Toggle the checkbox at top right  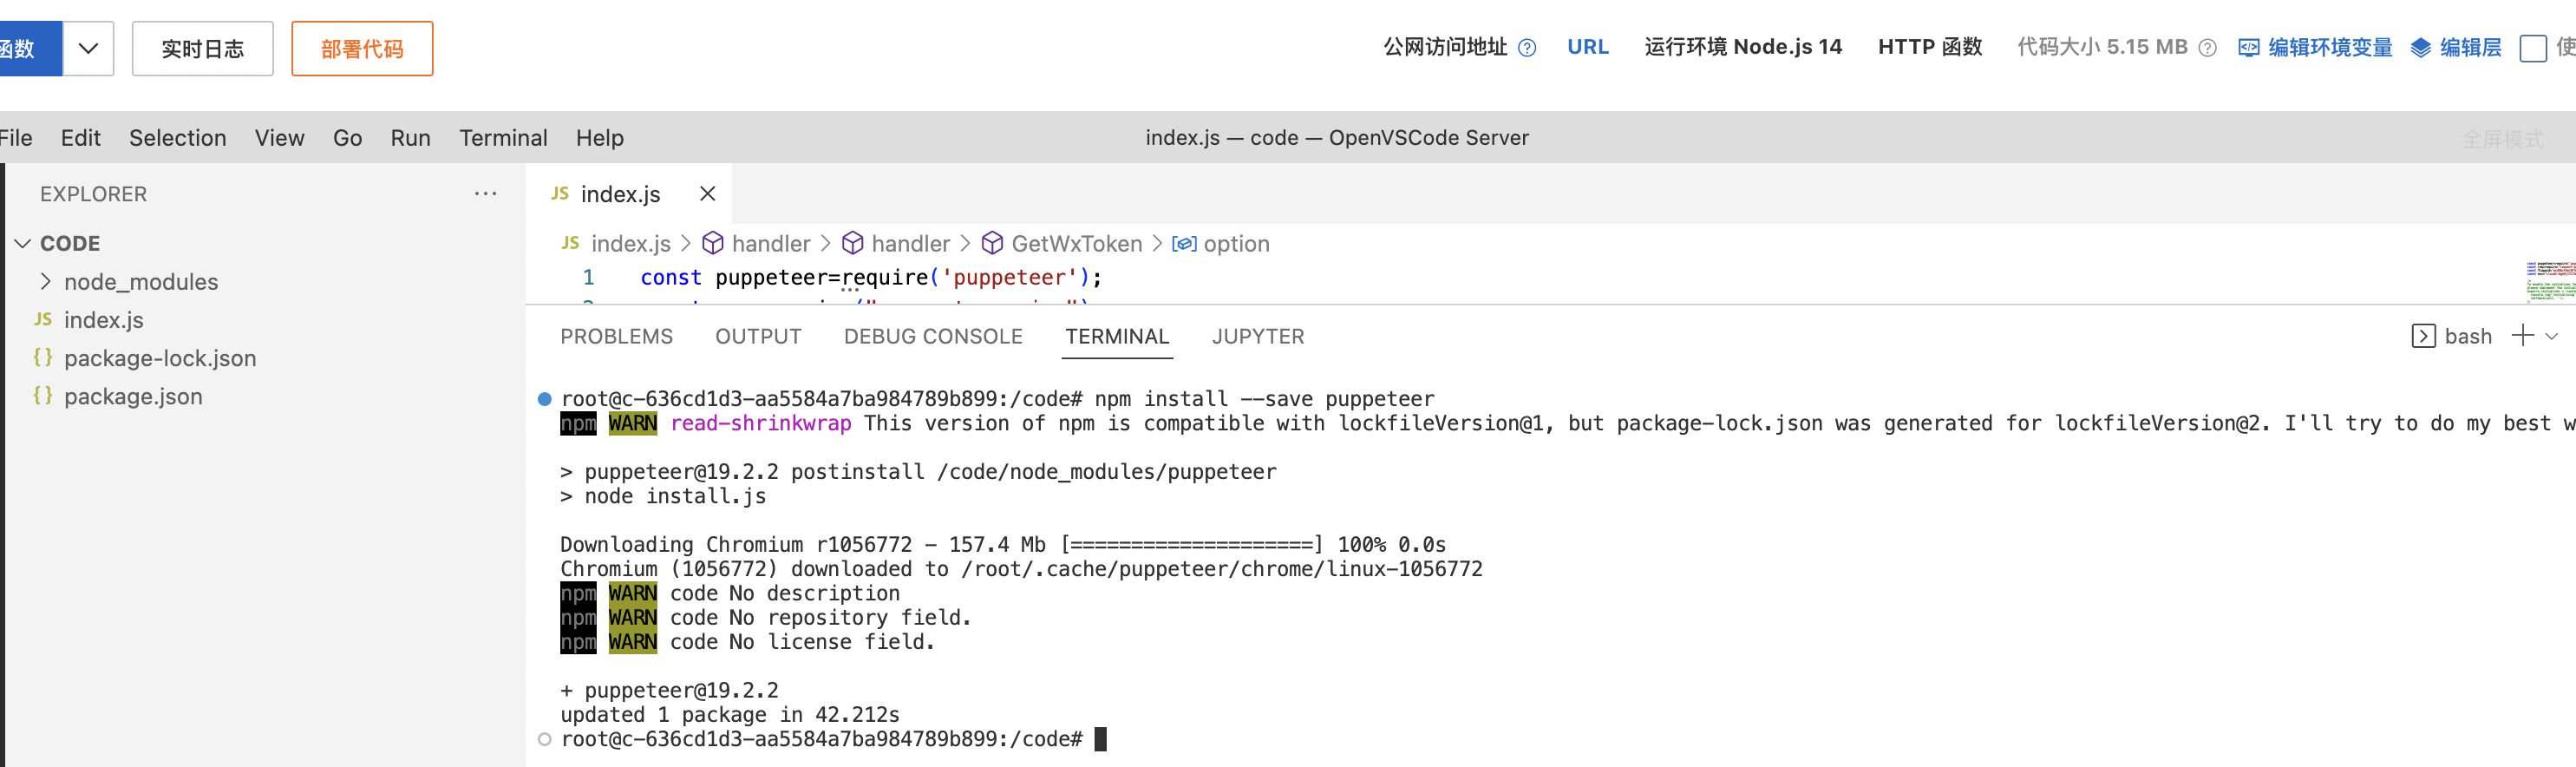coord(2532,48)
